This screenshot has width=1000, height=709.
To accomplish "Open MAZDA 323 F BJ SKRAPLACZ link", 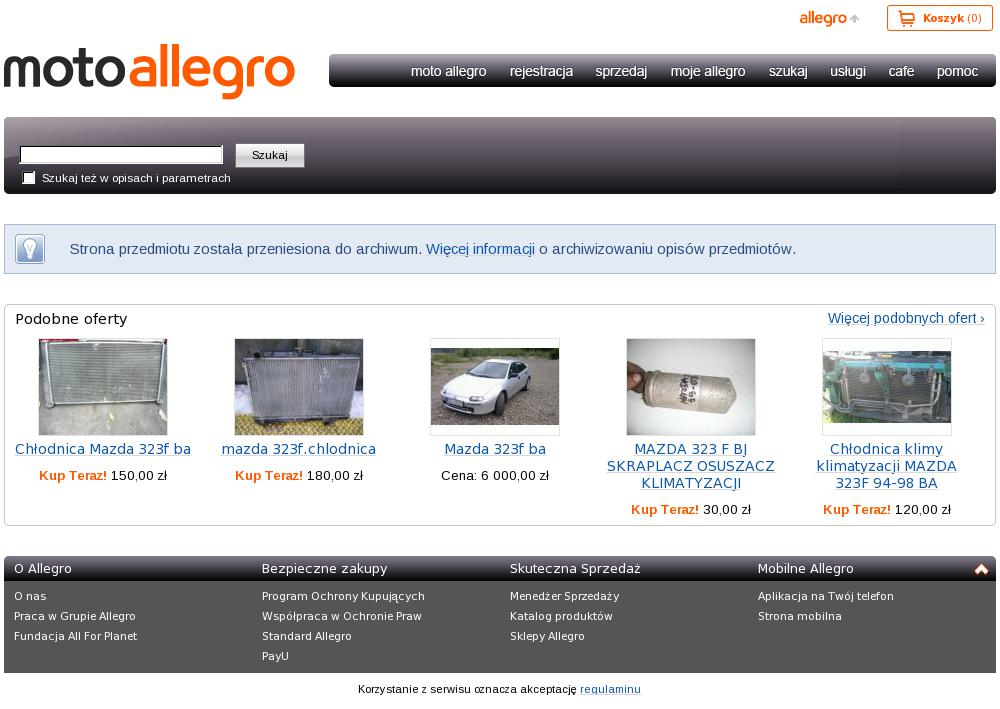I will pyautogui.click(x=691, y=466).
